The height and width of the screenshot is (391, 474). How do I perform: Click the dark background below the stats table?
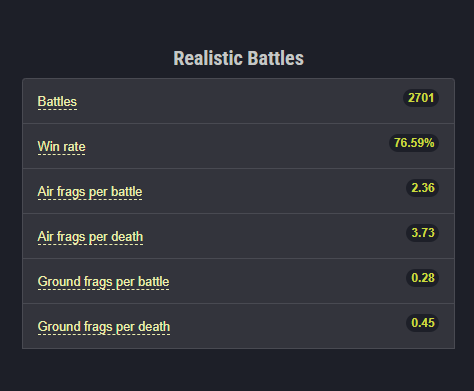[x=239, y=370]
